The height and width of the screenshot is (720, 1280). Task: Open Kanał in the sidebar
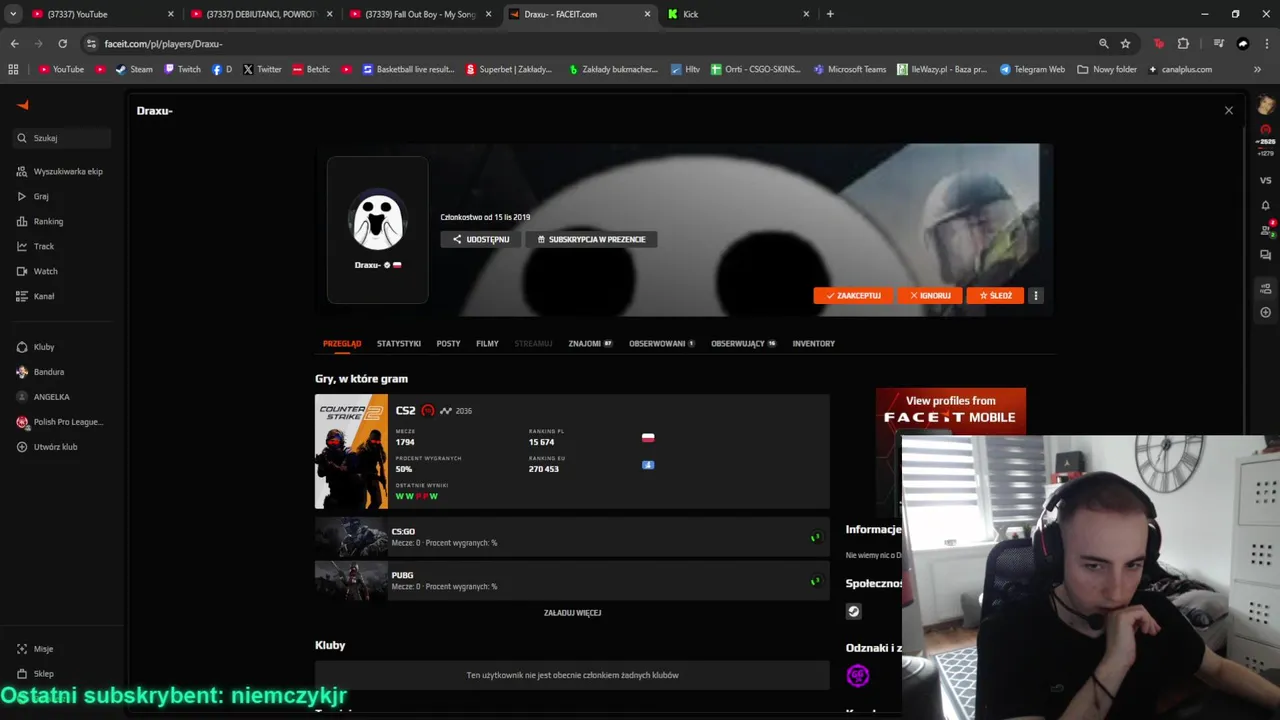tap(36, 296)
